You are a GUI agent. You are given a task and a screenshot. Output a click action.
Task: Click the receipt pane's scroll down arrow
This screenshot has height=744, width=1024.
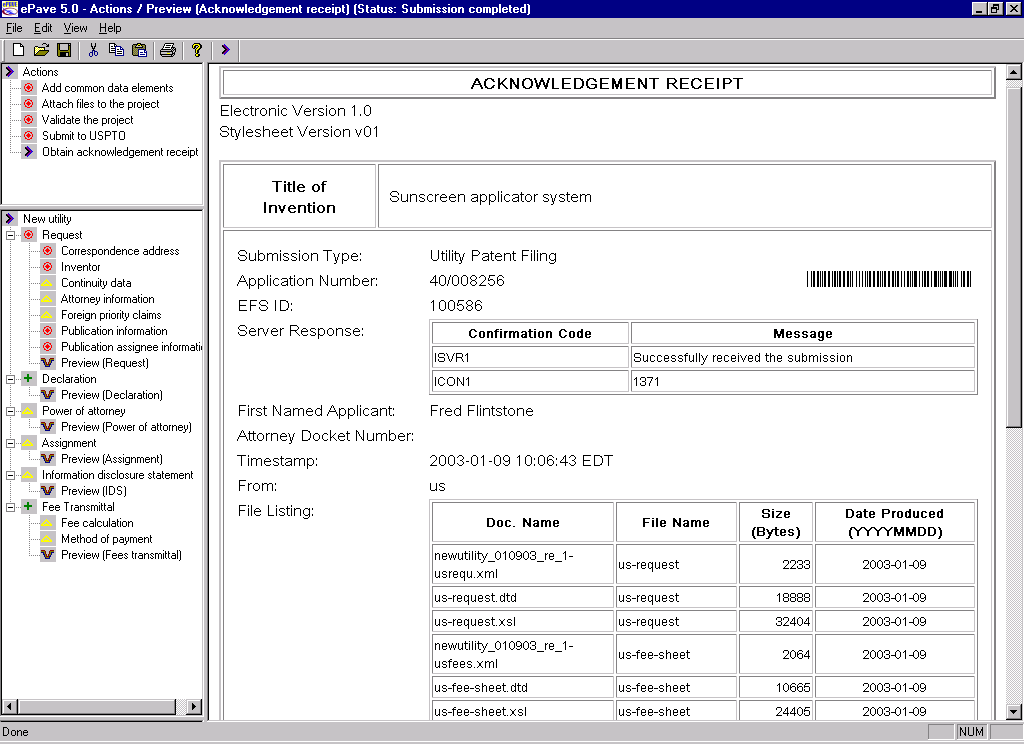pyautogui.click(x=1014, y=711)
